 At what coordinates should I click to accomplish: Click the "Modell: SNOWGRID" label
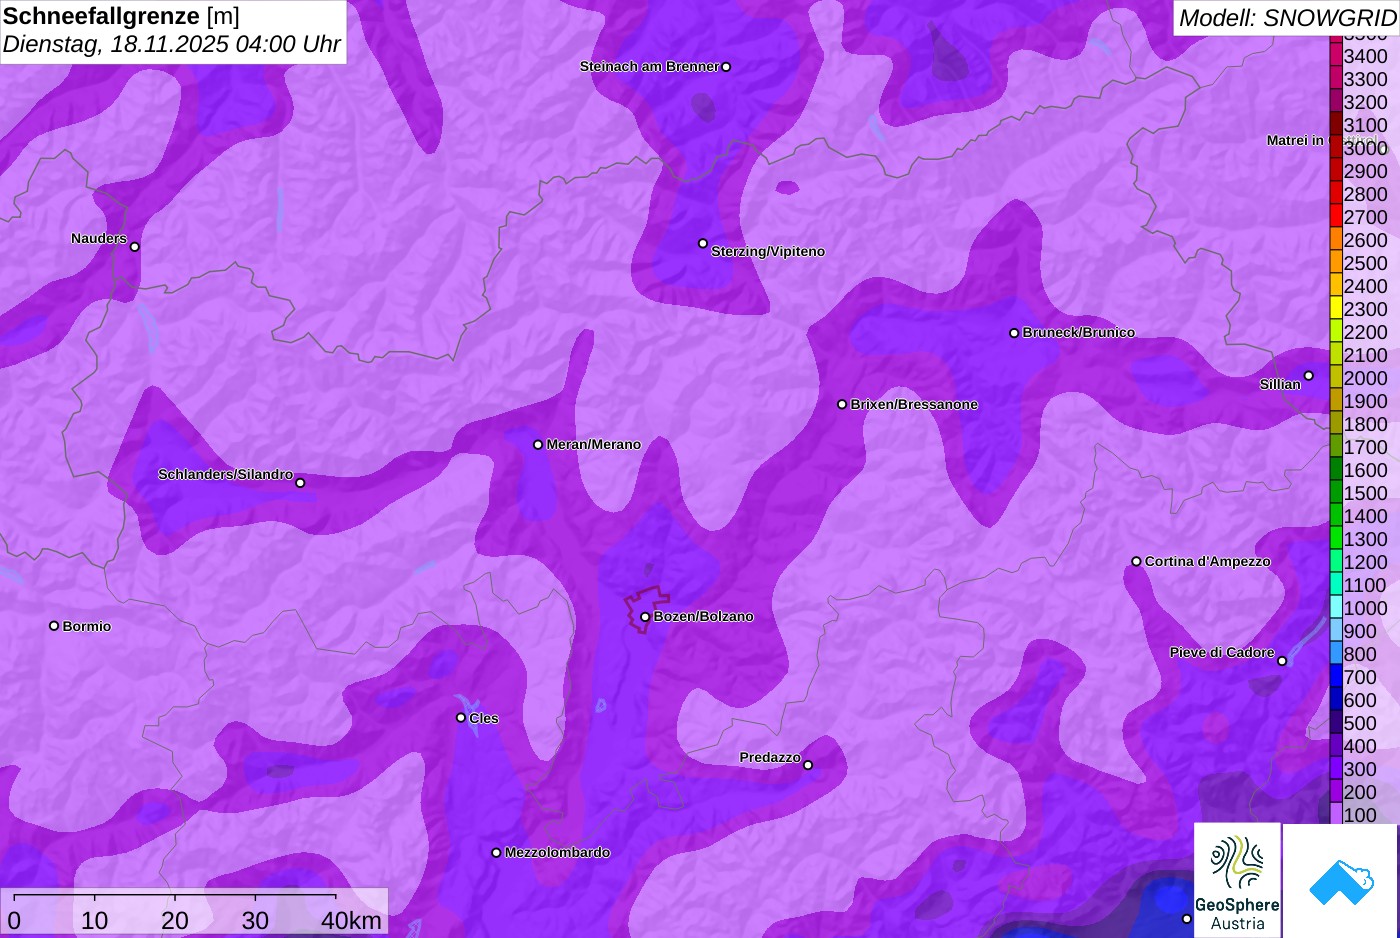click(x=1287, y=18)
